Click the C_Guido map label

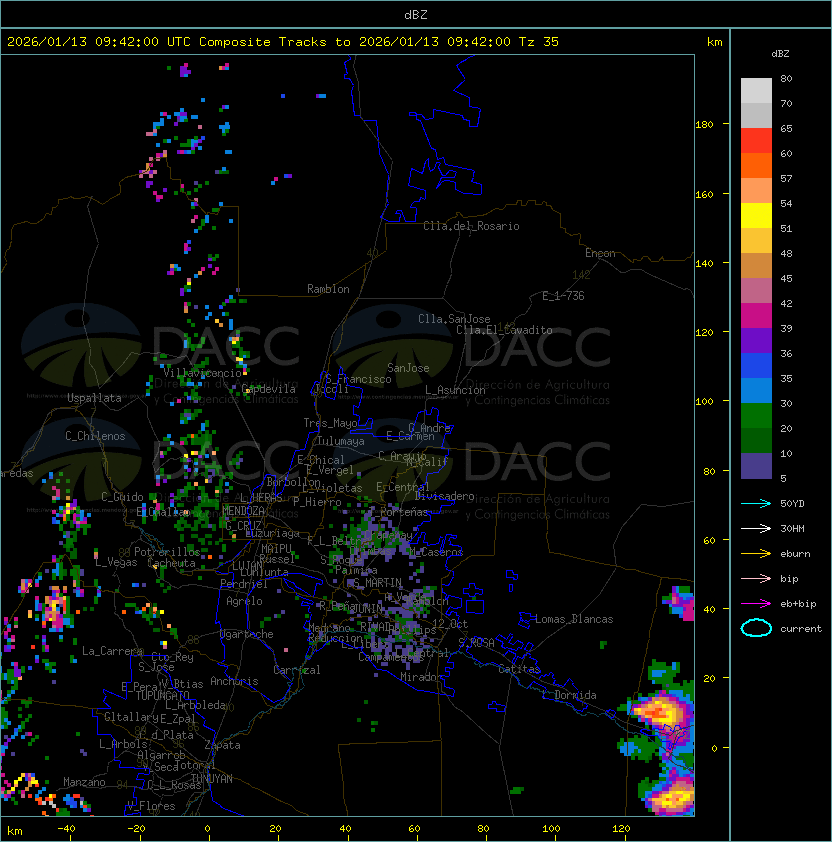122,497
